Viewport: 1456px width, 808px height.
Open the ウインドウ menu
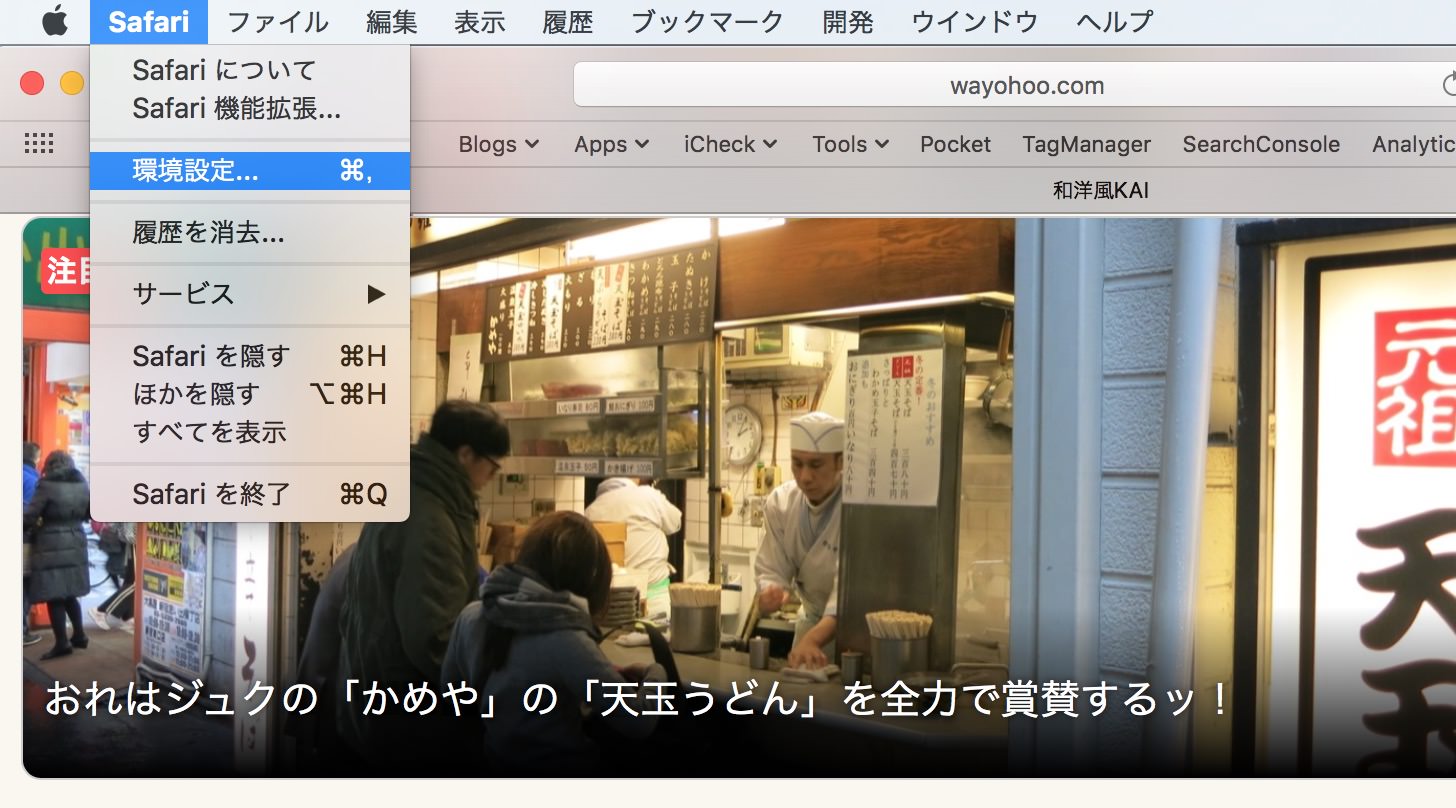974,21
